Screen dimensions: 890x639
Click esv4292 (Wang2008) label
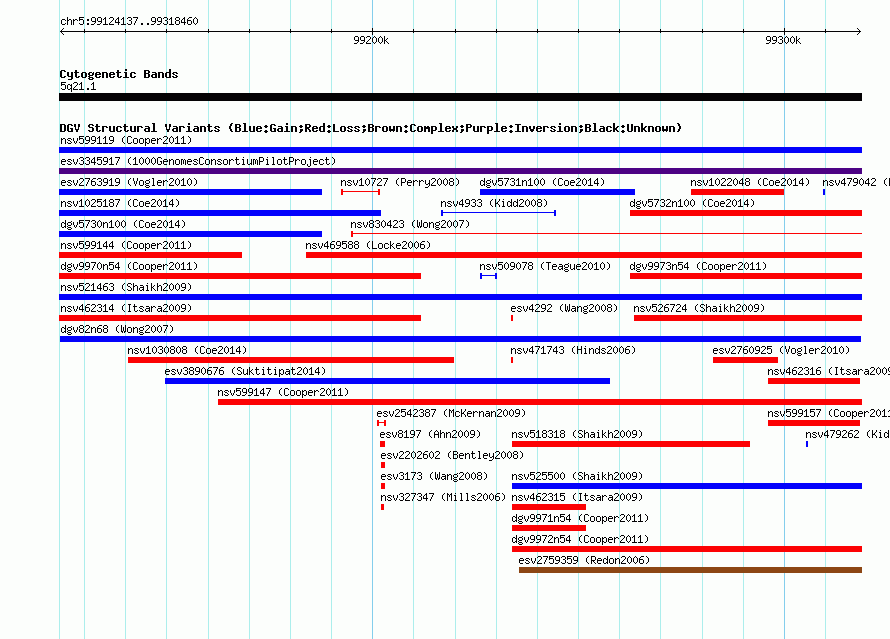(564, 308)
